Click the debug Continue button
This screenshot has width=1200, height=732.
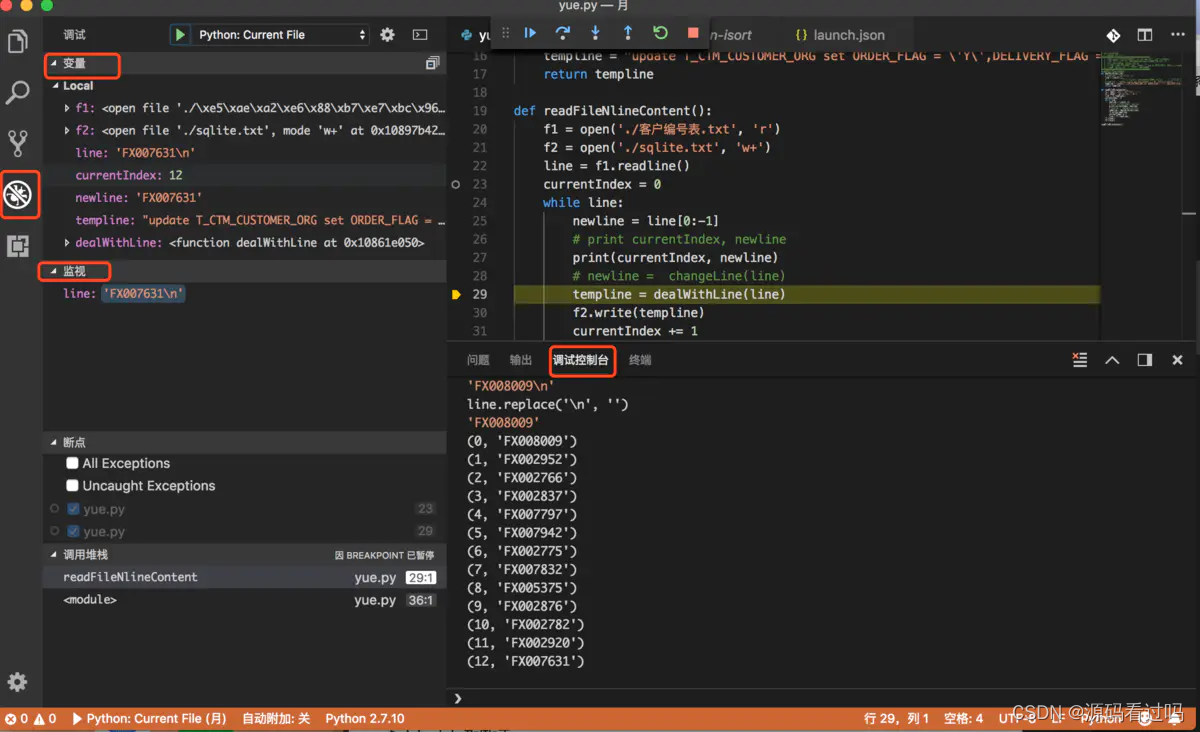tap(530, 33)
